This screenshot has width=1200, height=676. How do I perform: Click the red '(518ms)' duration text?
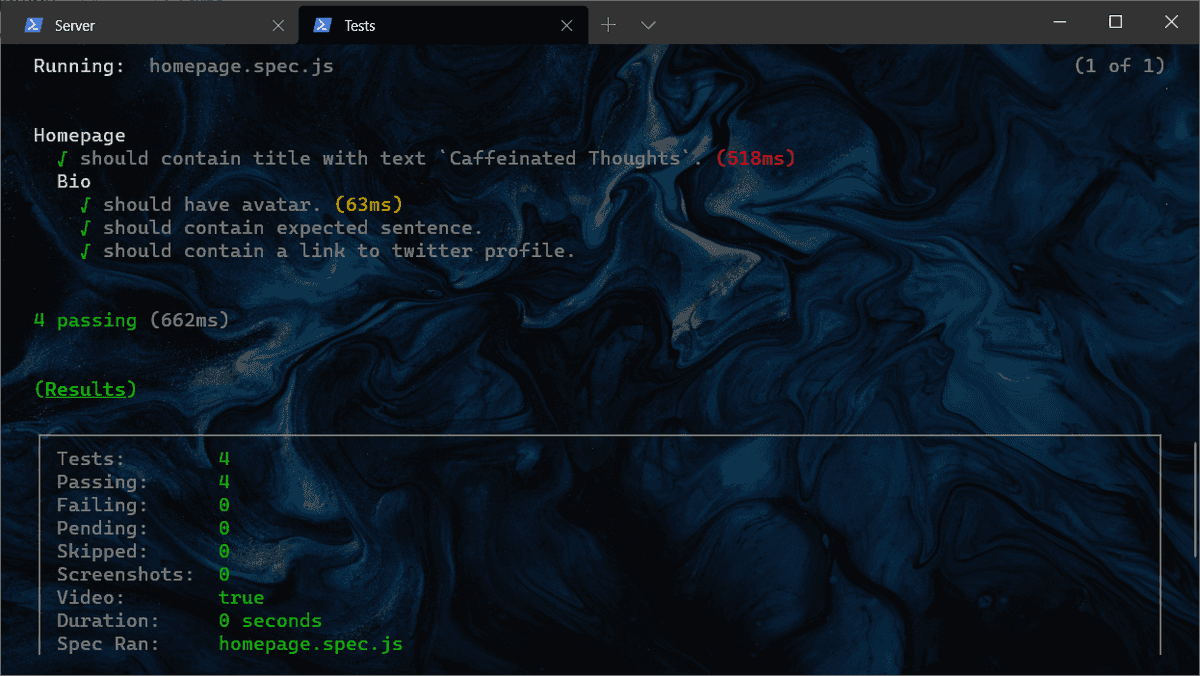(x=756, y=158)
